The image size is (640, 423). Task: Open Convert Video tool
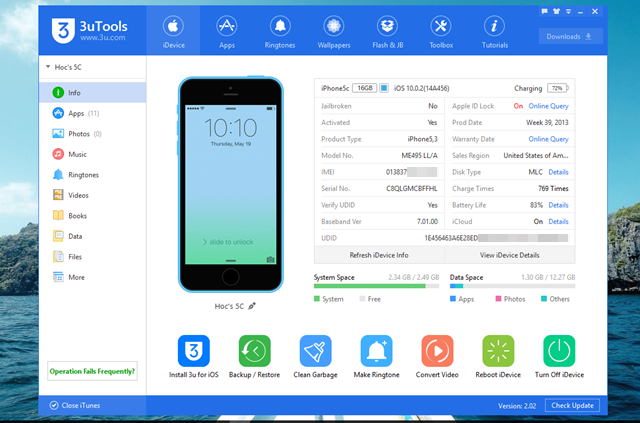click(437, 351)
